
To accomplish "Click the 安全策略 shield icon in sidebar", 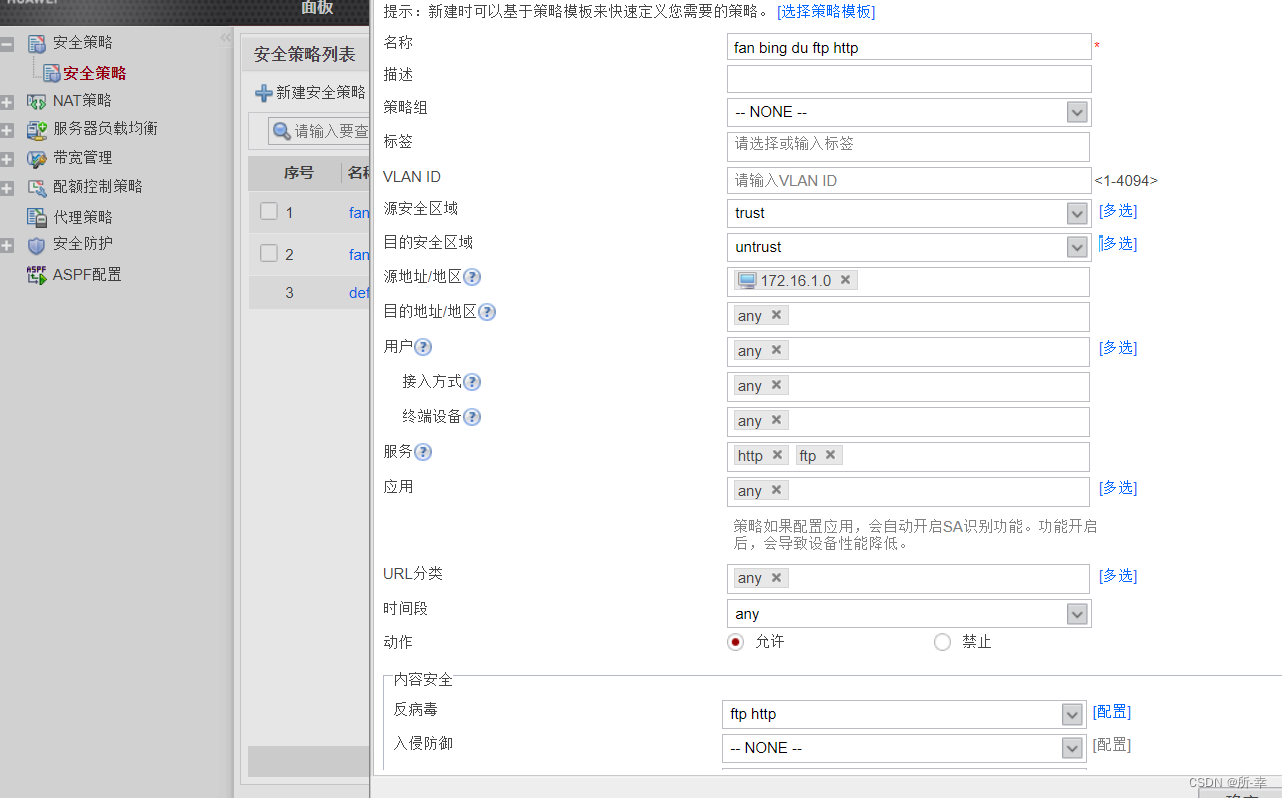I will (37, 43).
